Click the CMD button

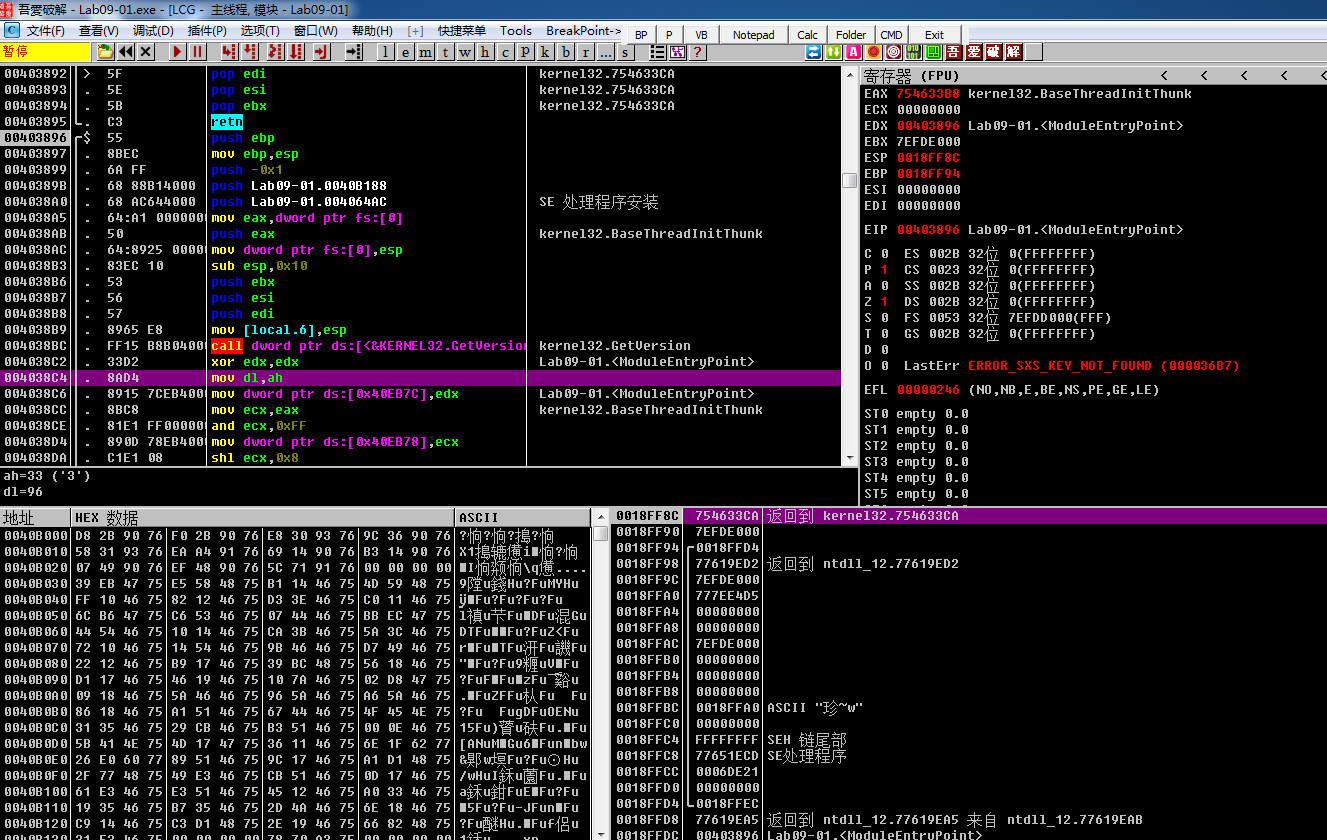tap(891, 35)
